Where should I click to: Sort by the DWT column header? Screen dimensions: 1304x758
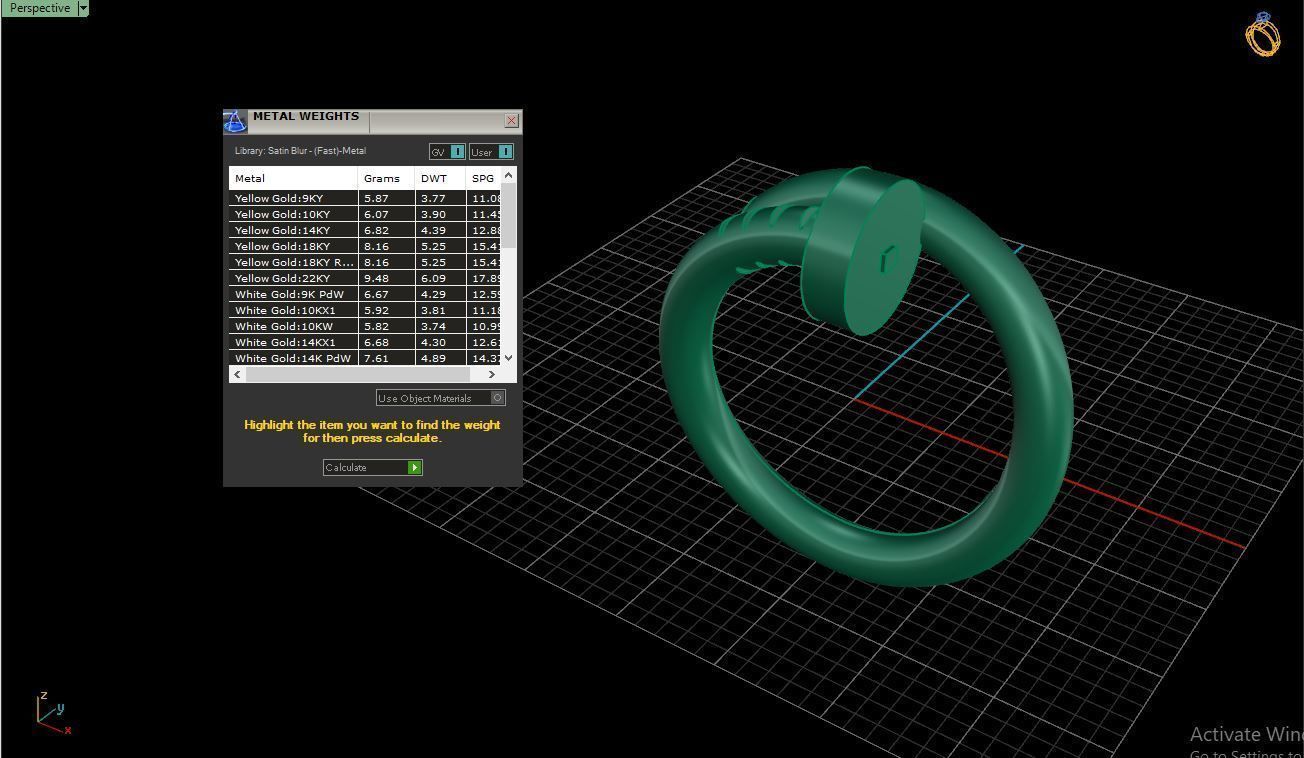tap(440, 178)
